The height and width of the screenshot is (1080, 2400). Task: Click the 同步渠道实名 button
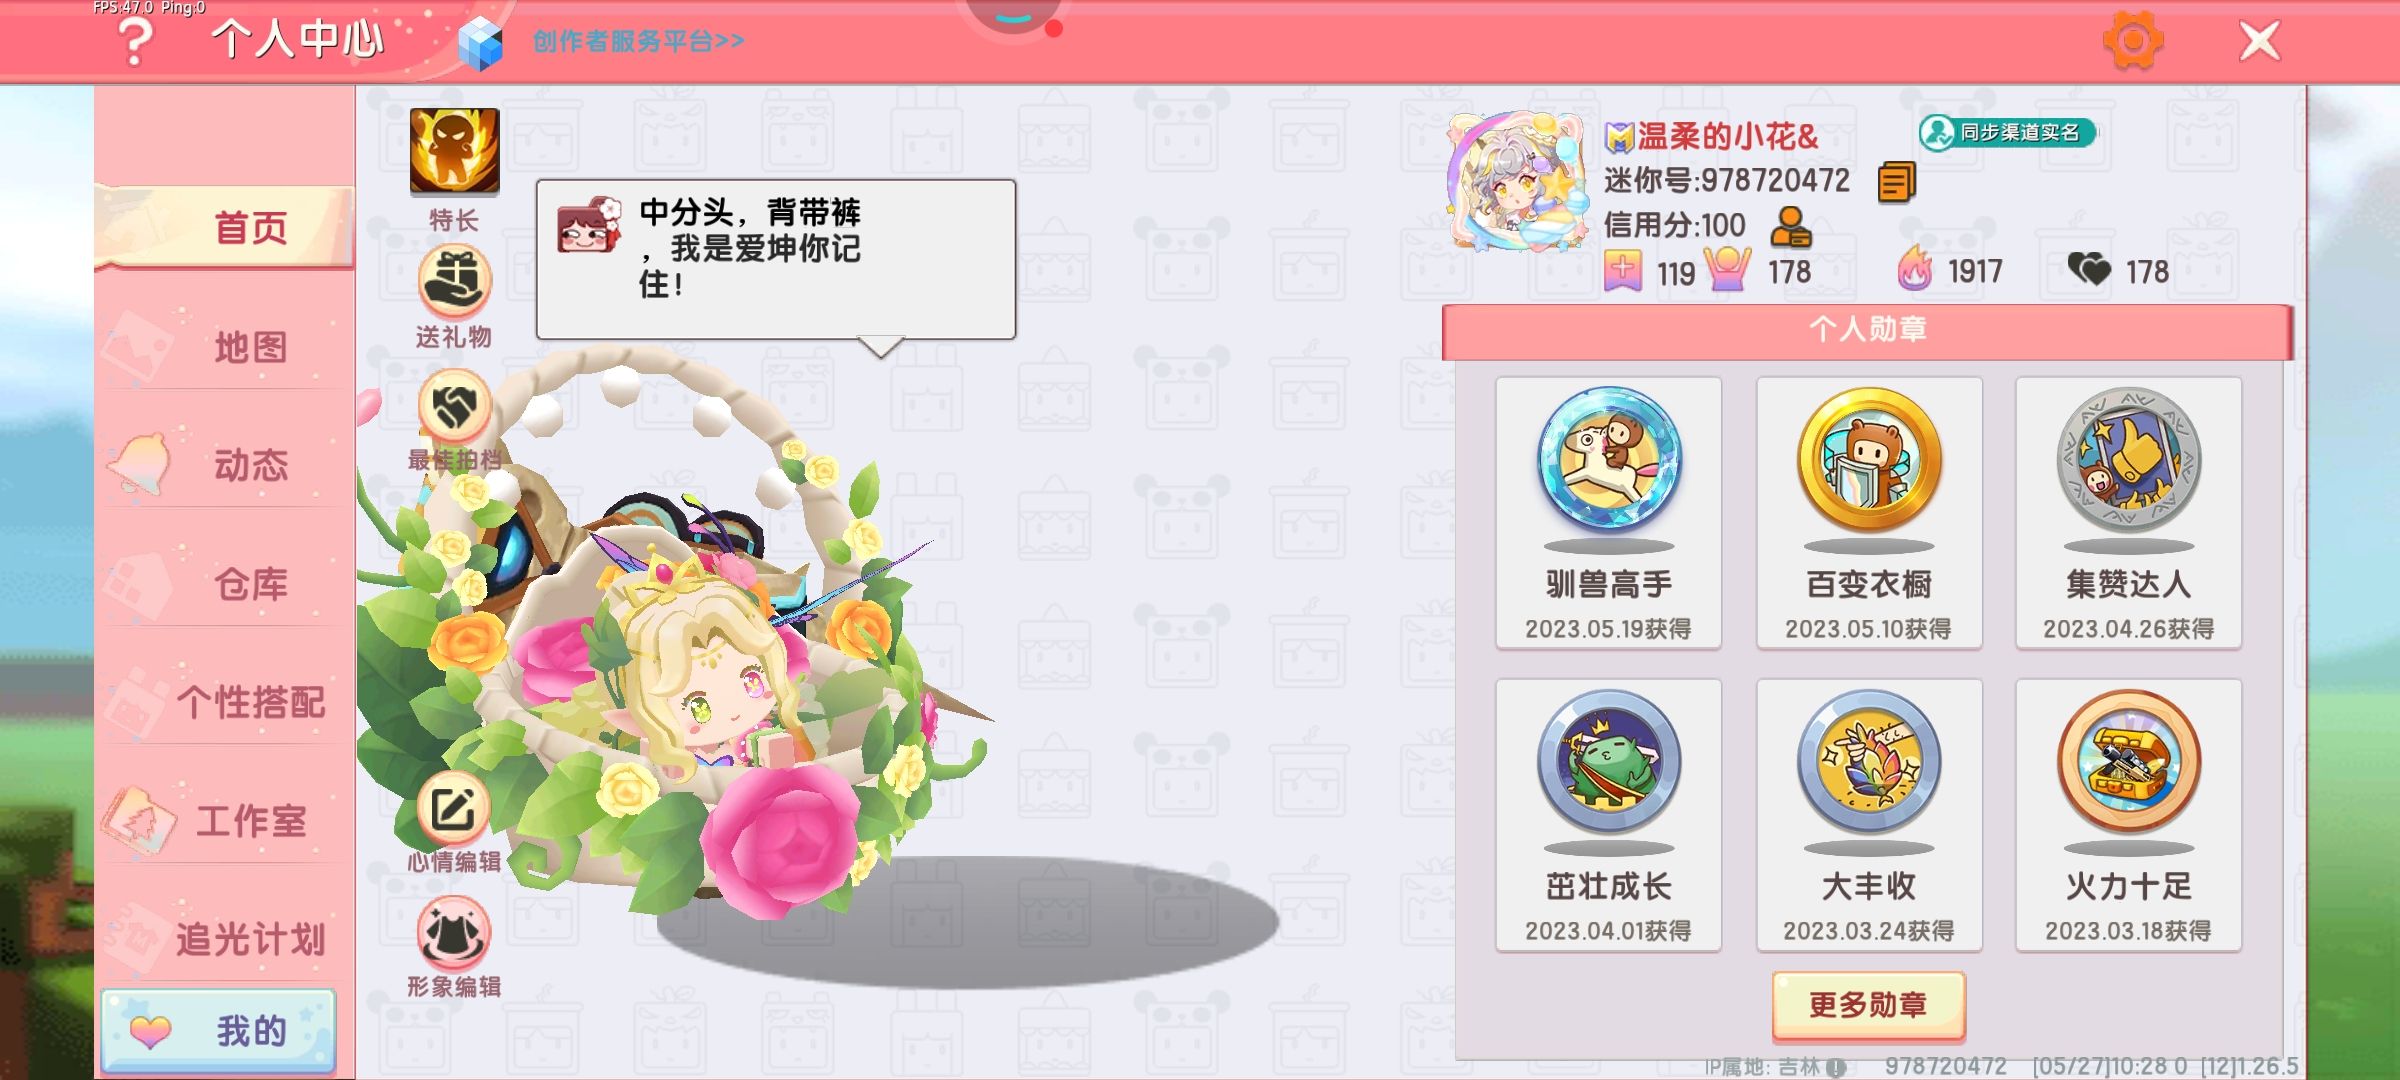click(x=2007, y=132)
